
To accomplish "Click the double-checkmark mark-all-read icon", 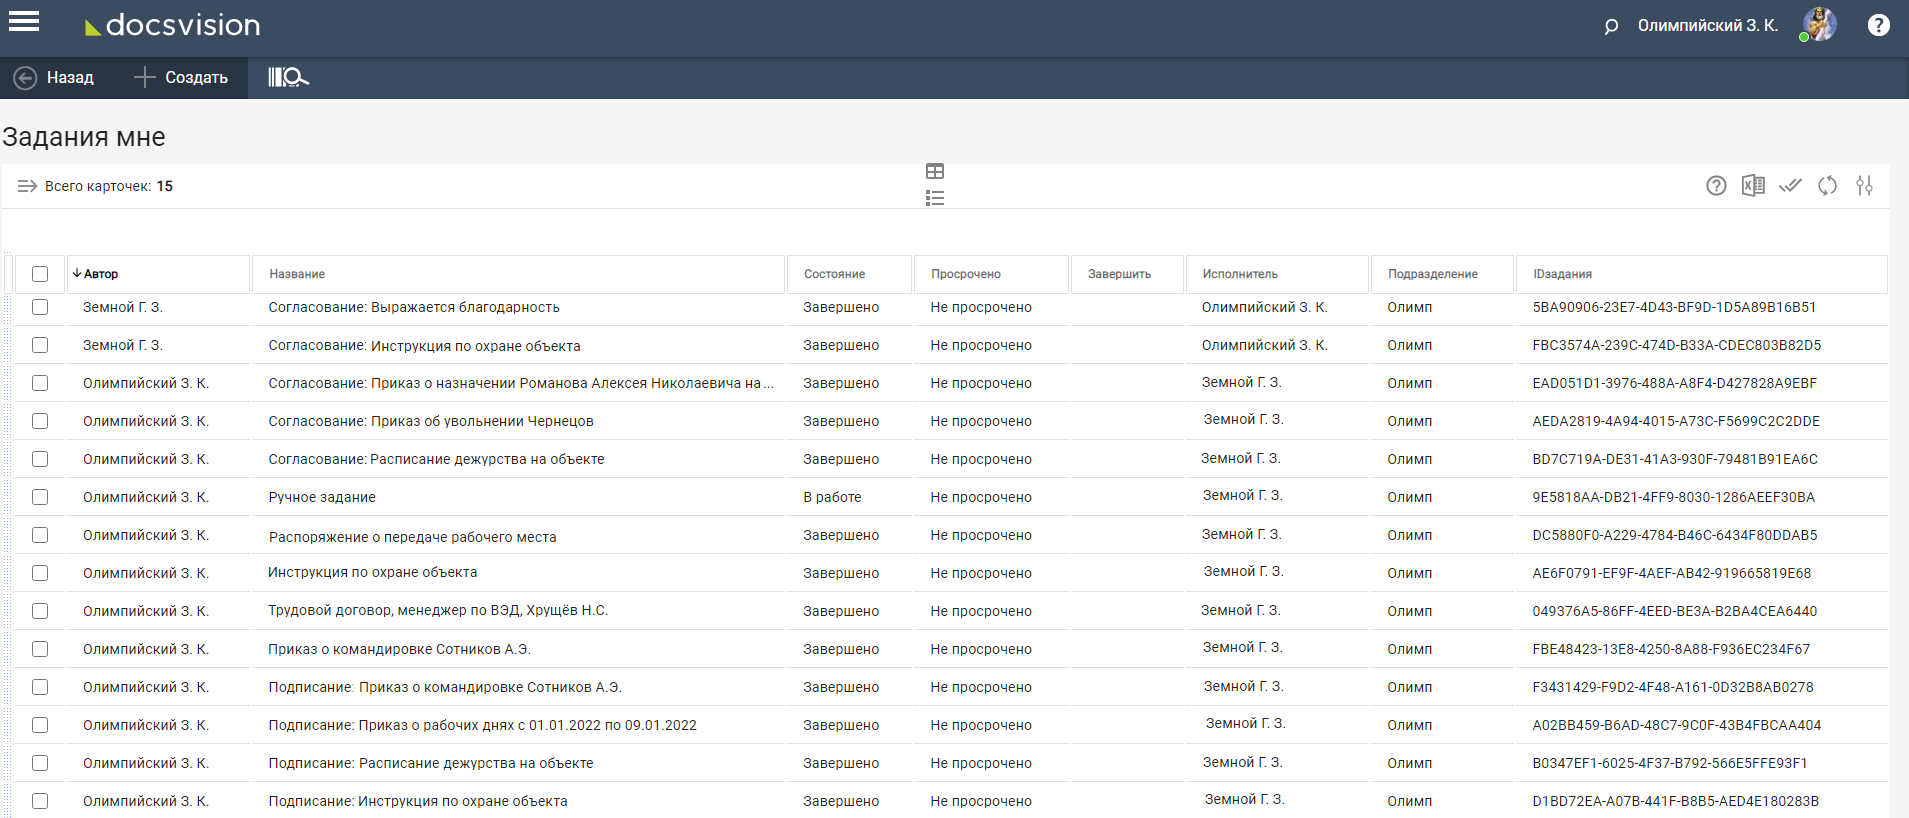I will pyautogui.click(x=1790, y=186).
